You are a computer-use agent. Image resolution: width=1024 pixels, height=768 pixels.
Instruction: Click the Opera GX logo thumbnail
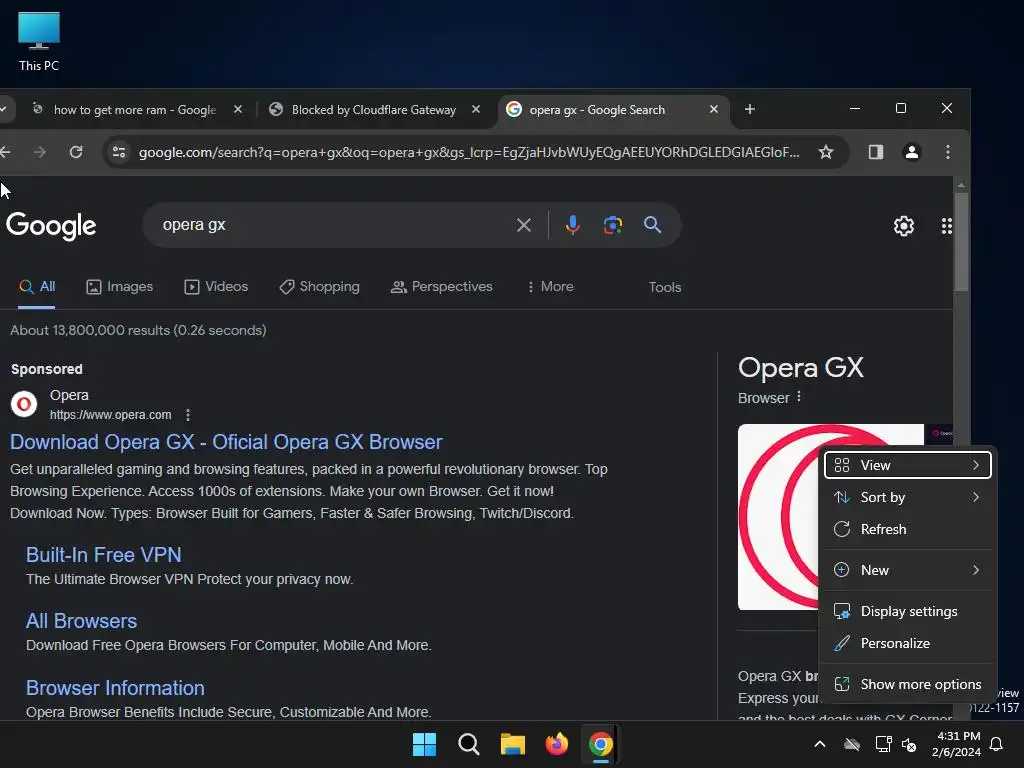click(778, 517)
